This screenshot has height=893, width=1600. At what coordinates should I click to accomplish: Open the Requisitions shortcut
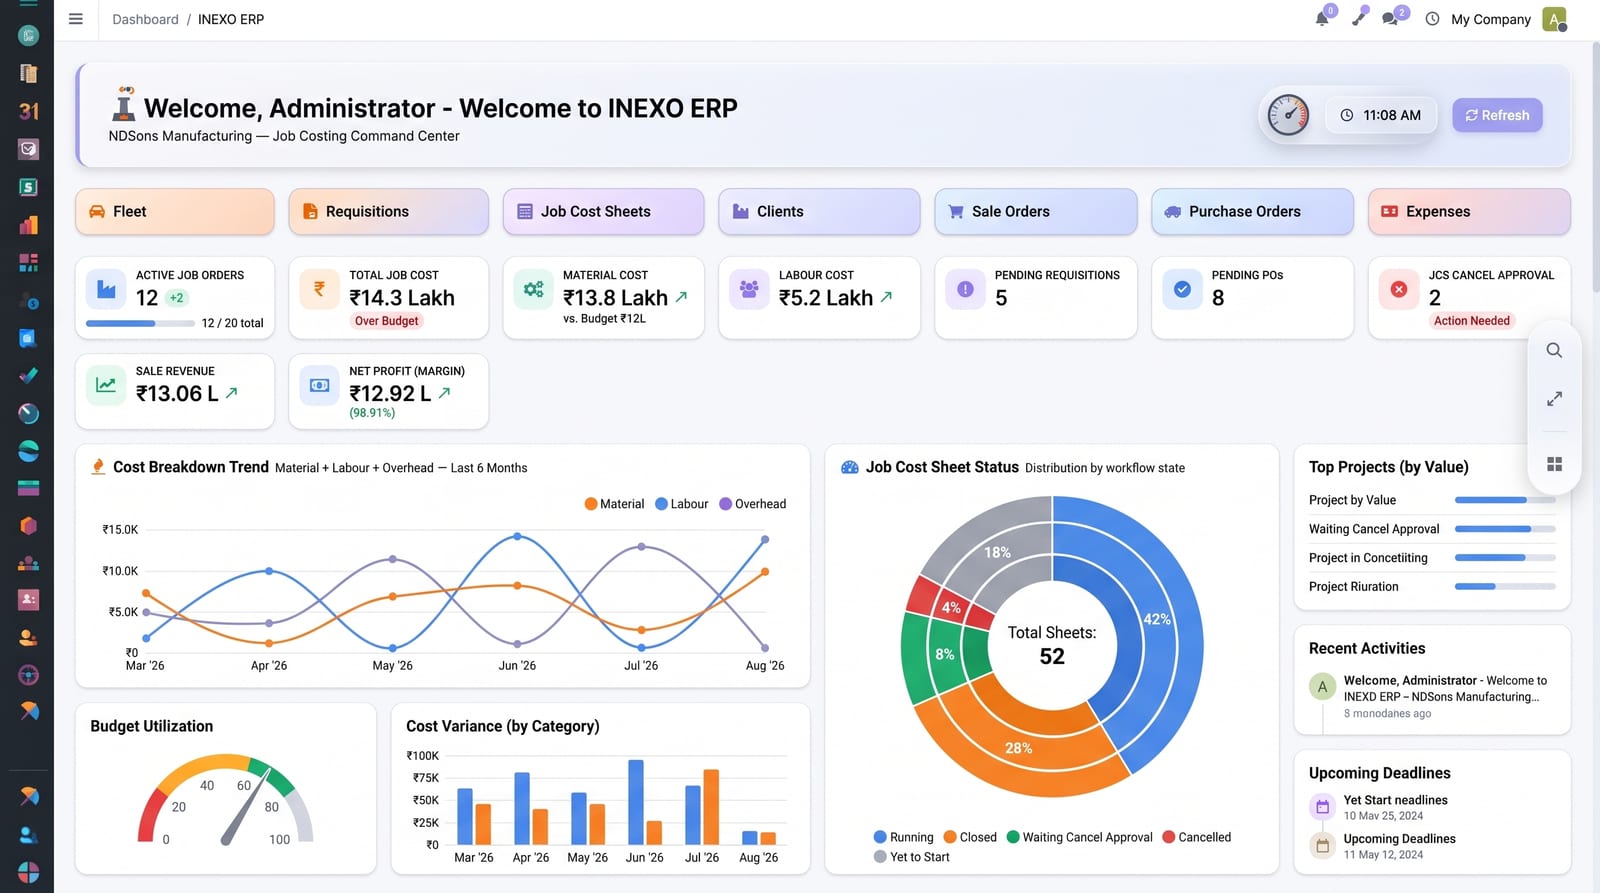pos(388,212)
